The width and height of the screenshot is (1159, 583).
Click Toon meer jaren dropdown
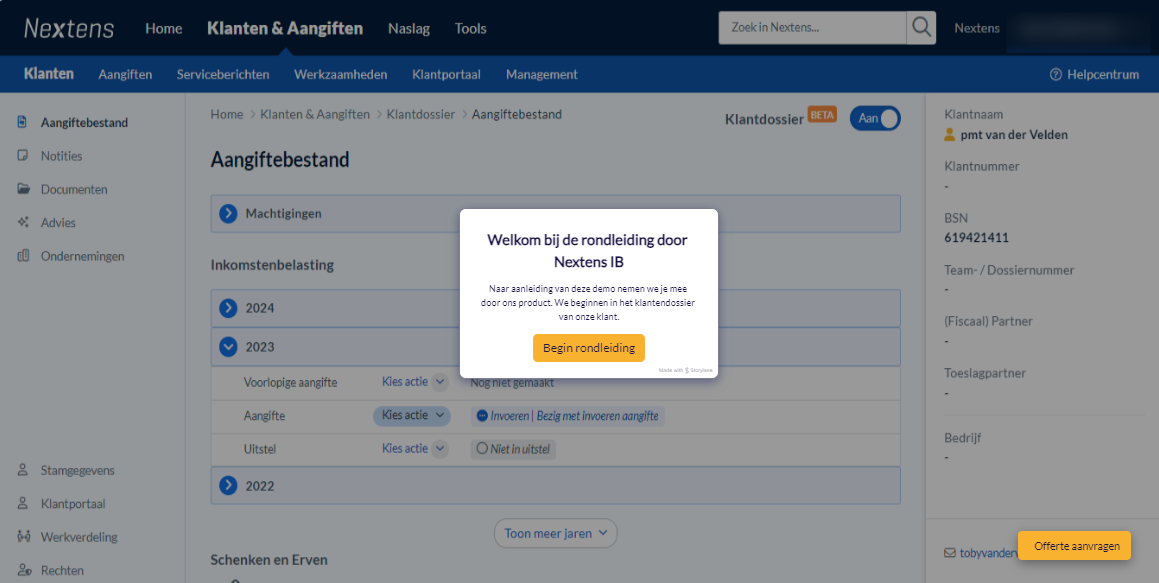[556, 533]
